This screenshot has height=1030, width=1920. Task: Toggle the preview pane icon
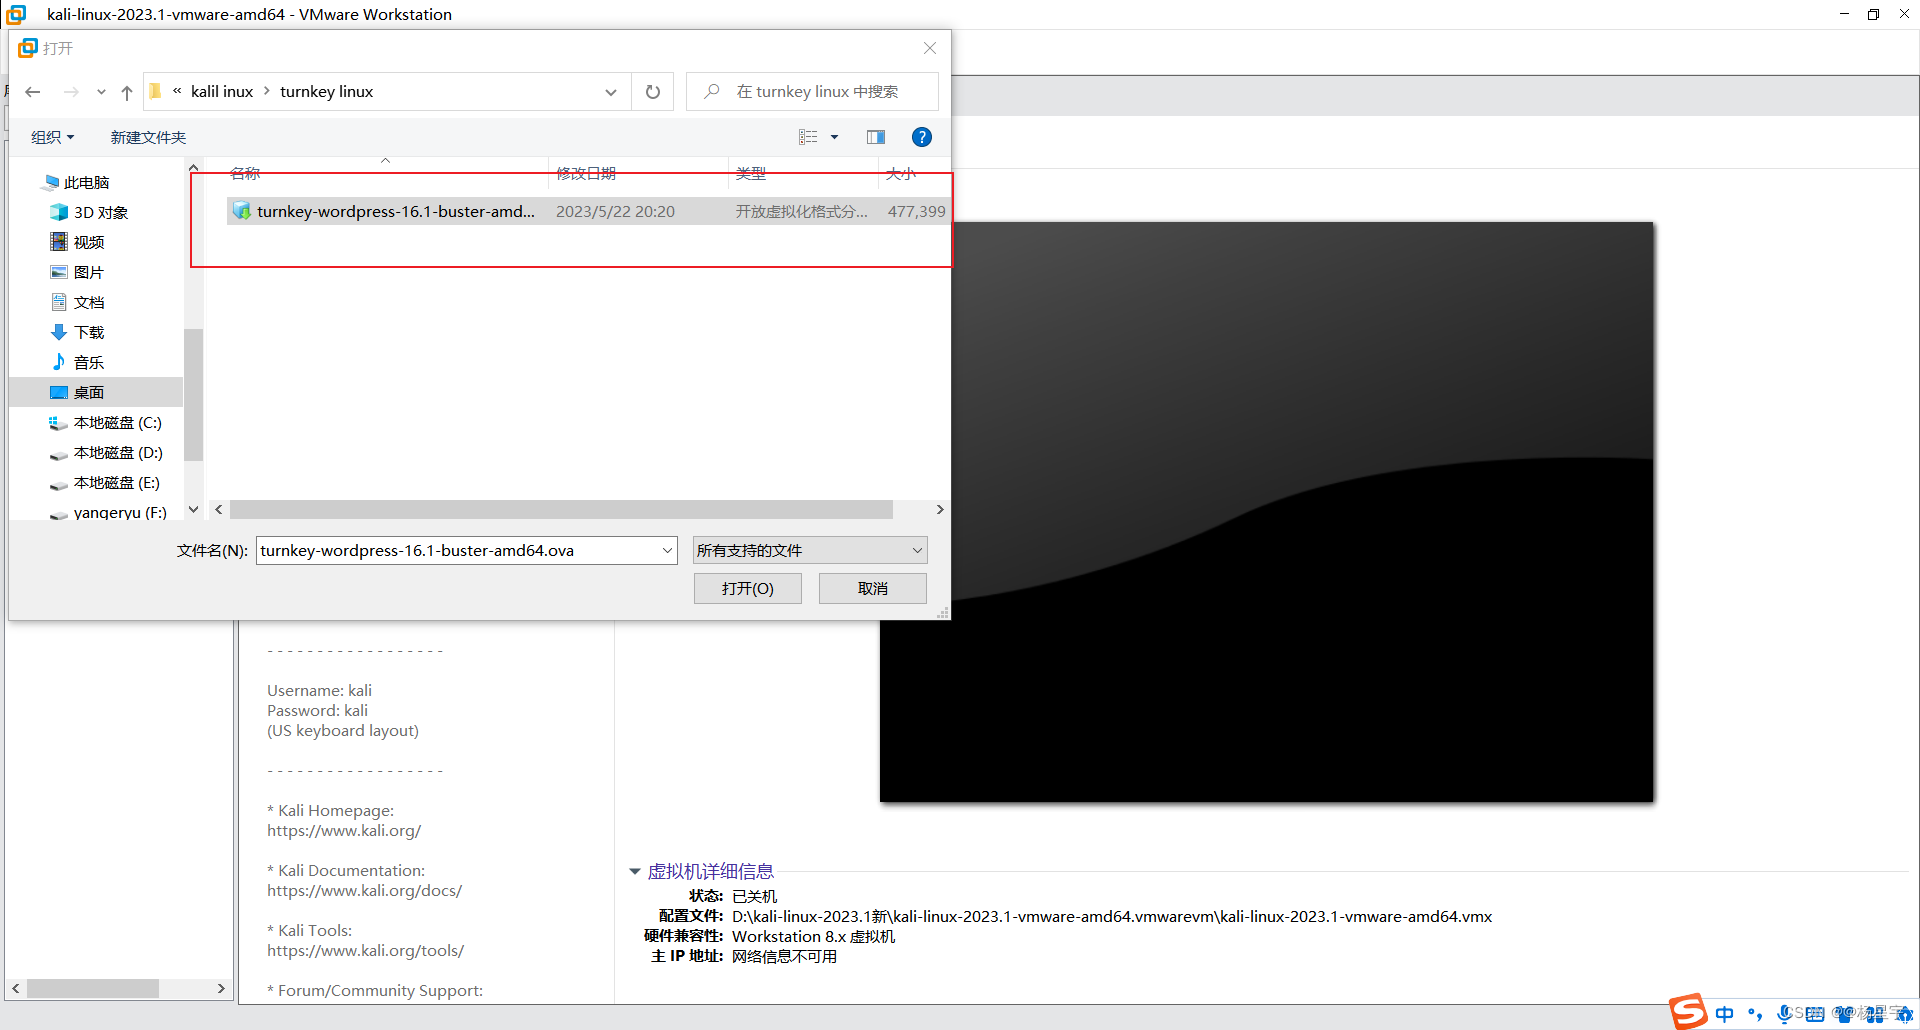click(876, 137)
